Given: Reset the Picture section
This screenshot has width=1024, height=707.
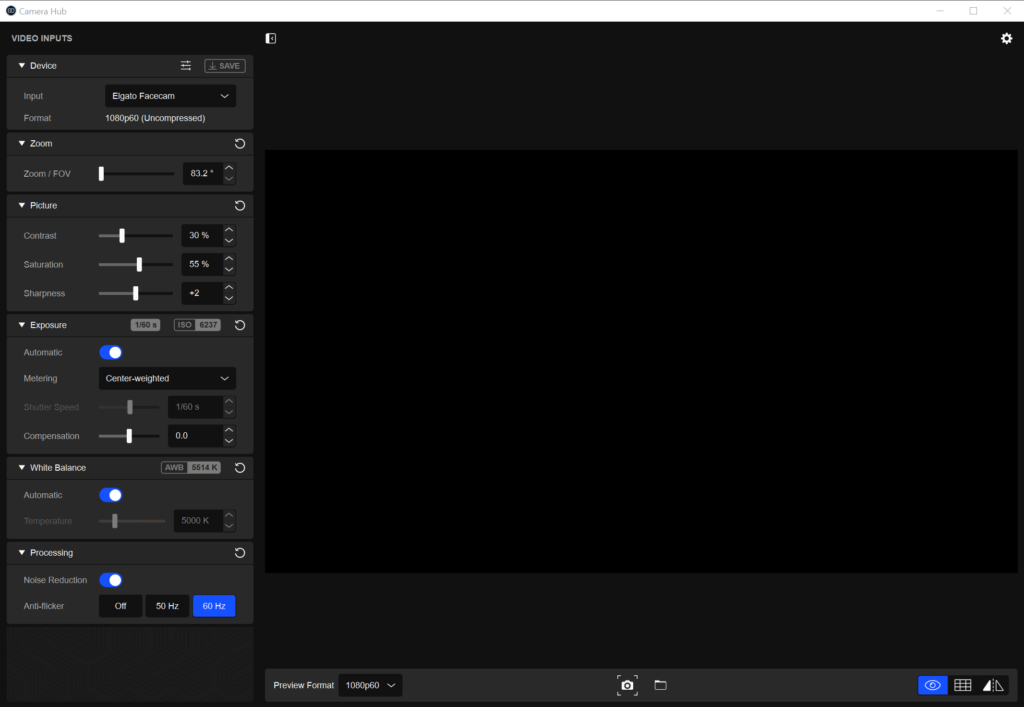Looking at the screenshot, I should [x=240, y=206].
